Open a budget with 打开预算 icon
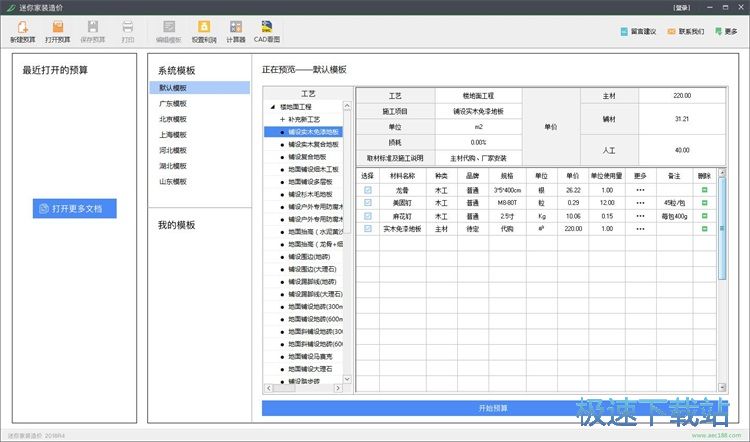Viewport: 750px width, 442px height. pos(56,27)
